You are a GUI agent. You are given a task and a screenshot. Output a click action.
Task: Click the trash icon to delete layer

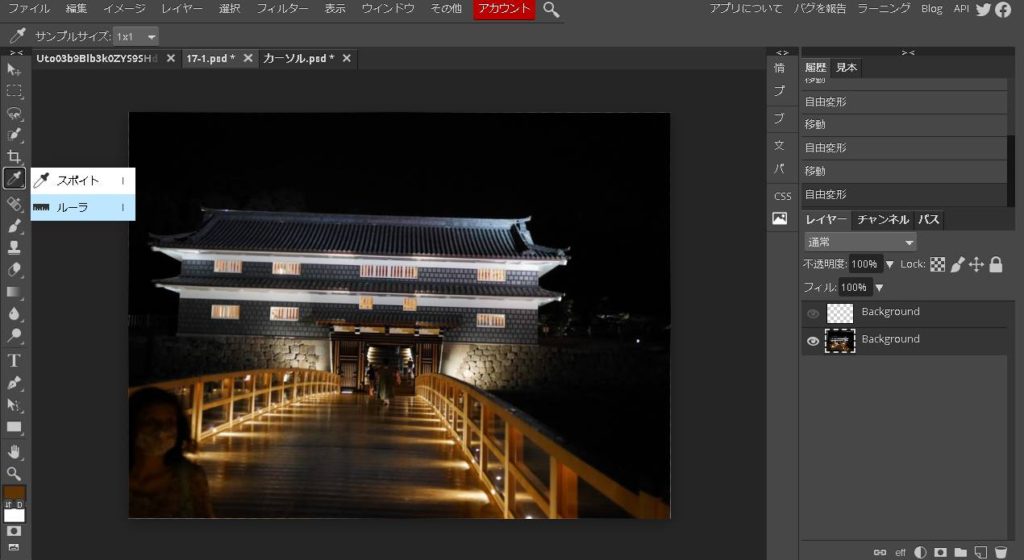1000,551
